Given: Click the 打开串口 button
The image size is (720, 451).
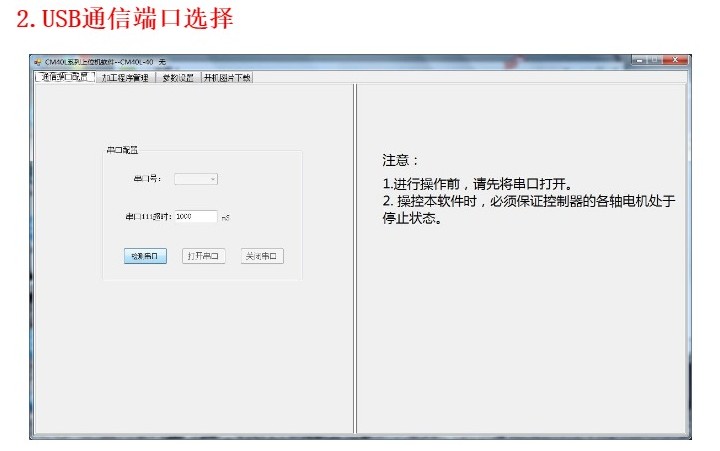Looking at the screenshot, I should [203, 256].
